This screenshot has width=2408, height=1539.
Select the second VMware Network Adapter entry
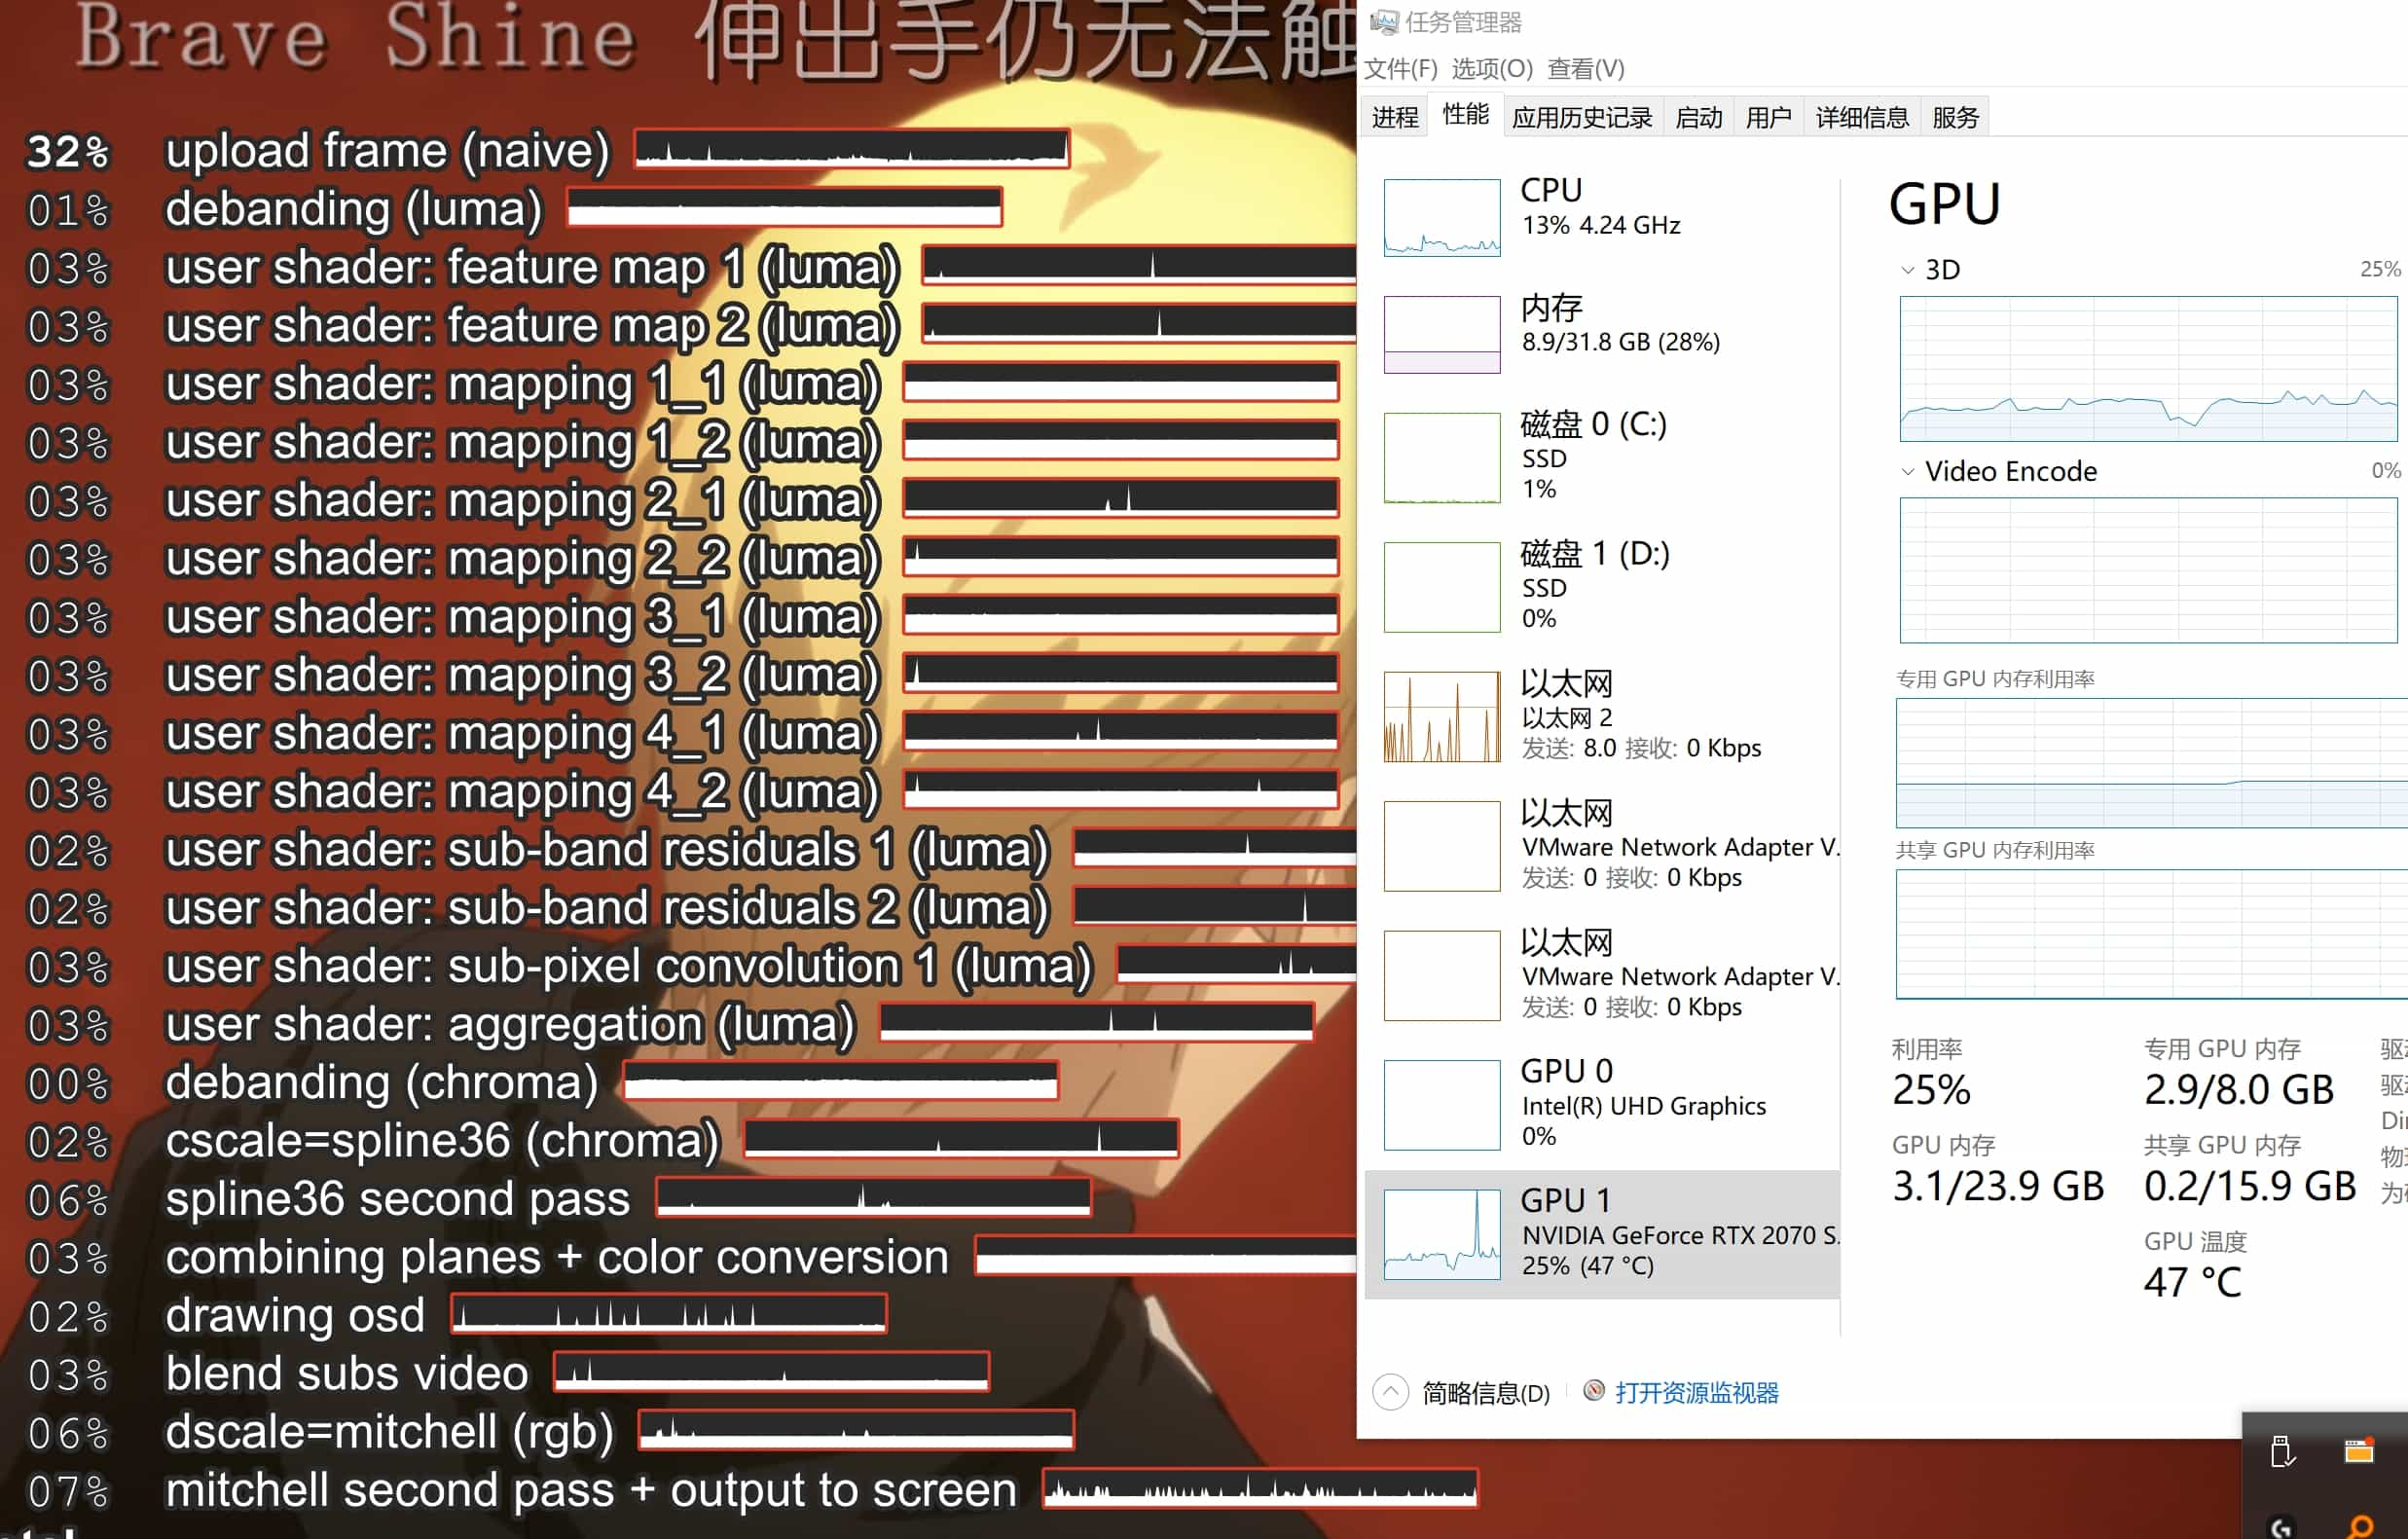pyautogui.click(x=1602, y=975)
